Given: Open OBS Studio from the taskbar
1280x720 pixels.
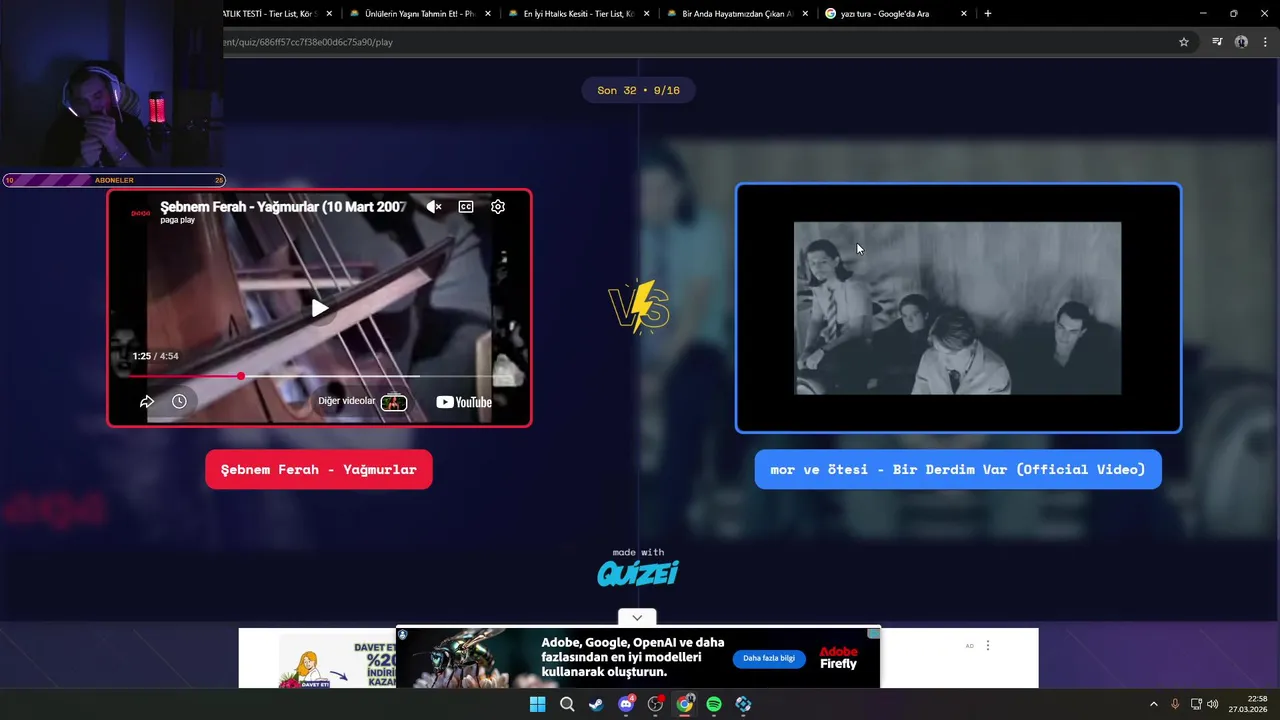Looking at the screenshot, I should pos(655,704).
